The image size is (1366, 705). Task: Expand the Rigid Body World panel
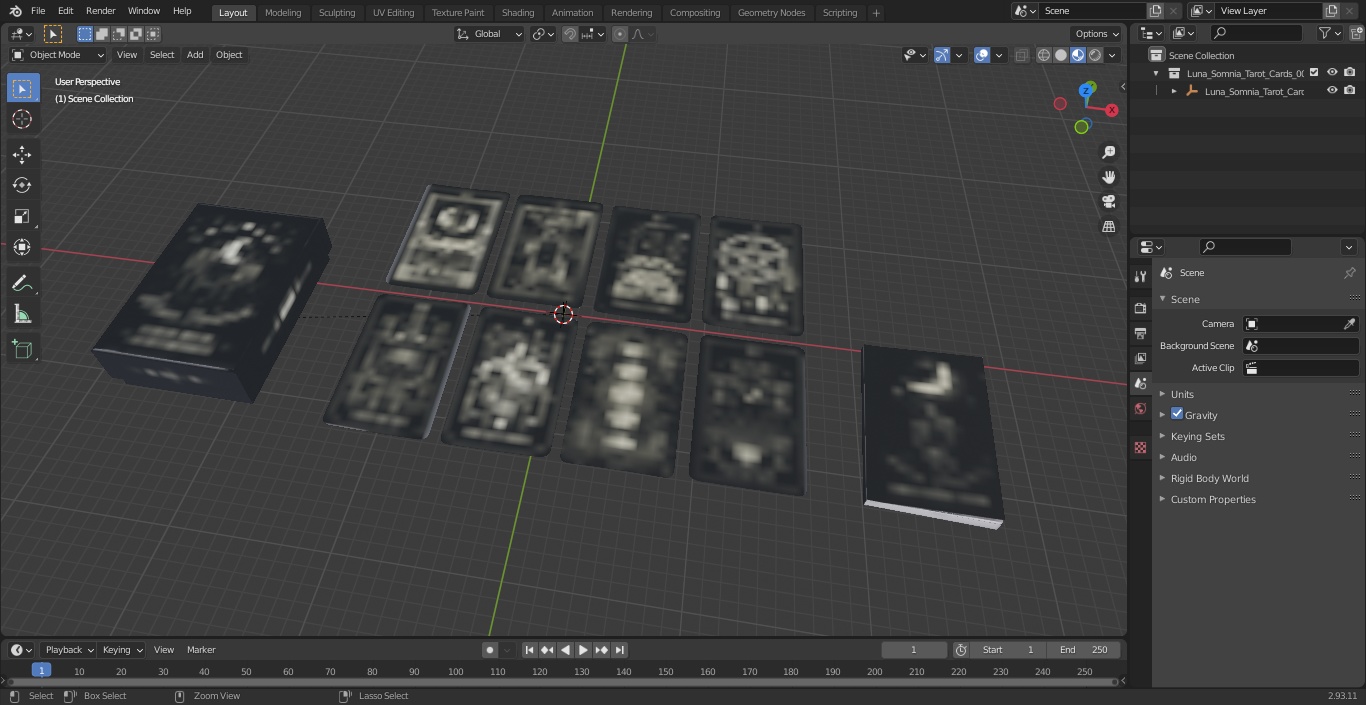1209,478
